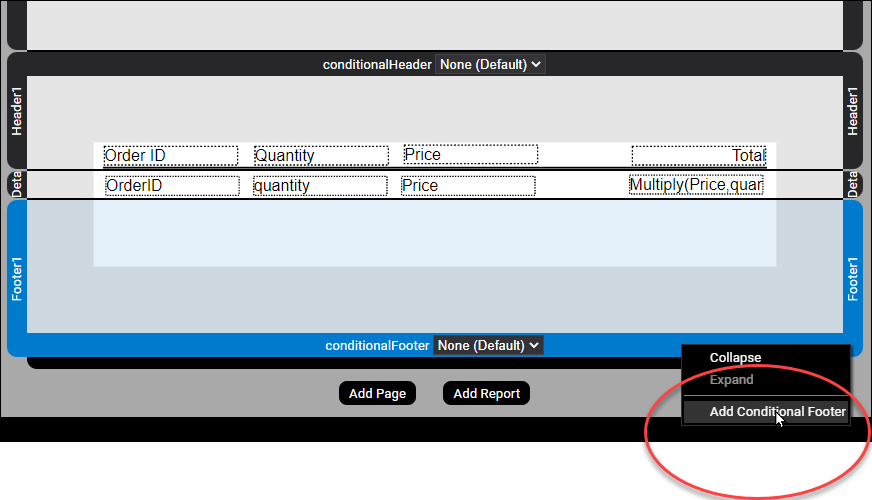
Task: Select the "Total" header label field
Action: point(698,155)
